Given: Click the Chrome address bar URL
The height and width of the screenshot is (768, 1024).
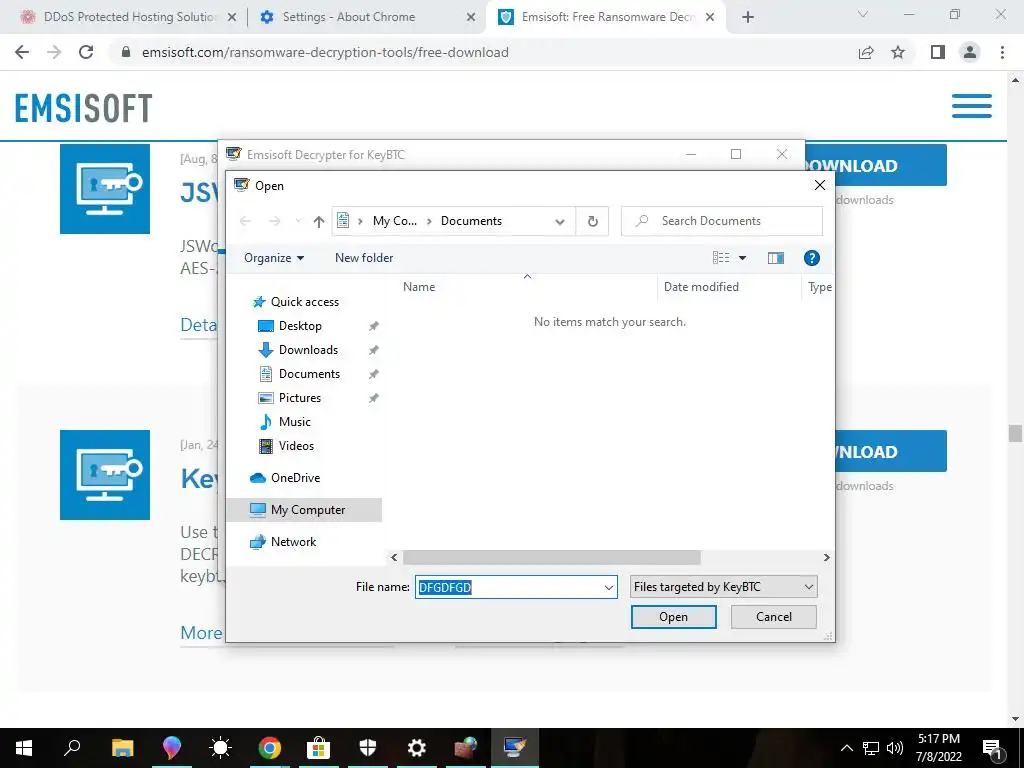Looking at the screenshot, I should 325,52.
